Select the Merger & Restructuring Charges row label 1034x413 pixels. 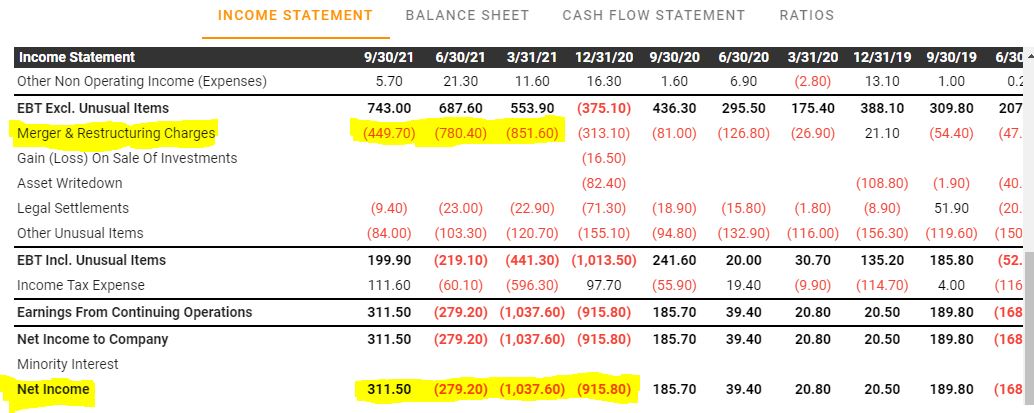click(116, 133)
